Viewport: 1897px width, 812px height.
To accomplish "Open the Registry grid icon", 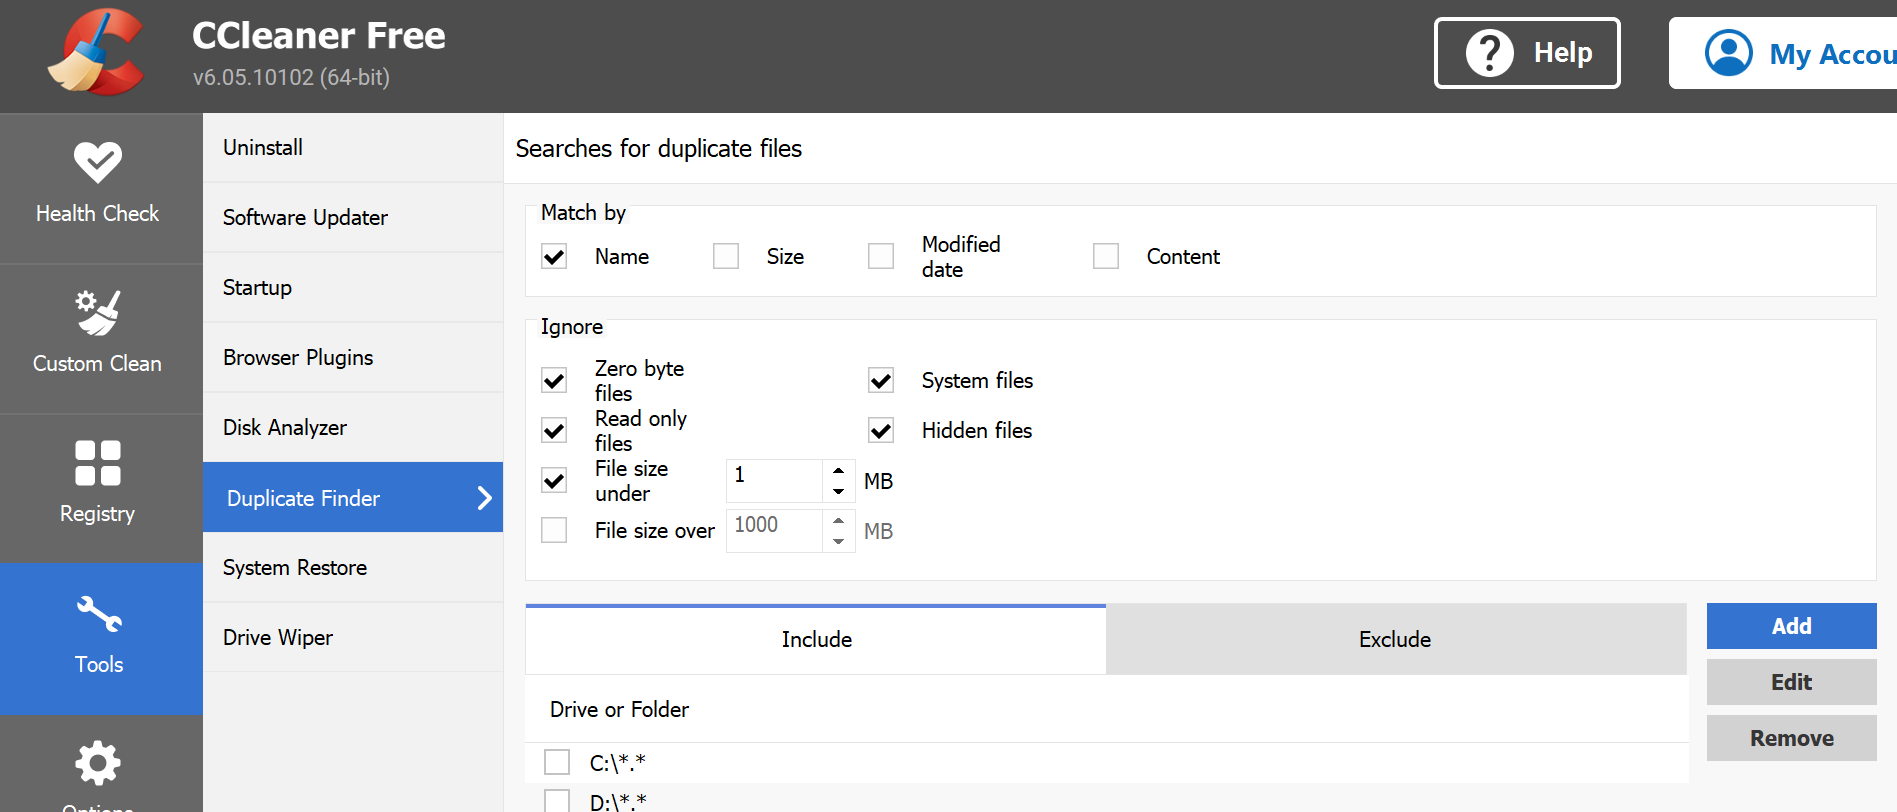I will pyautogui.click(x=98, y=463).
